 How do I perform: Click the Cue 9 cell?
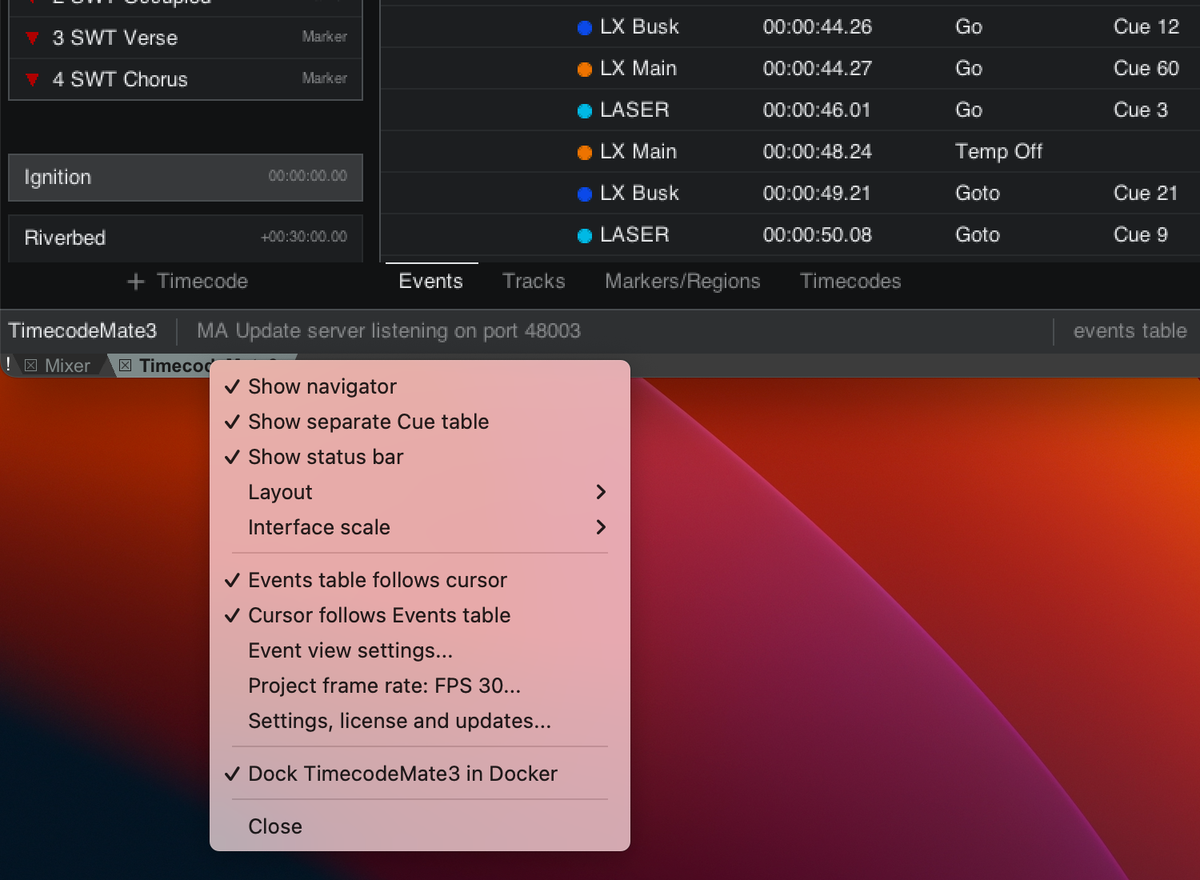point(1140,235)
